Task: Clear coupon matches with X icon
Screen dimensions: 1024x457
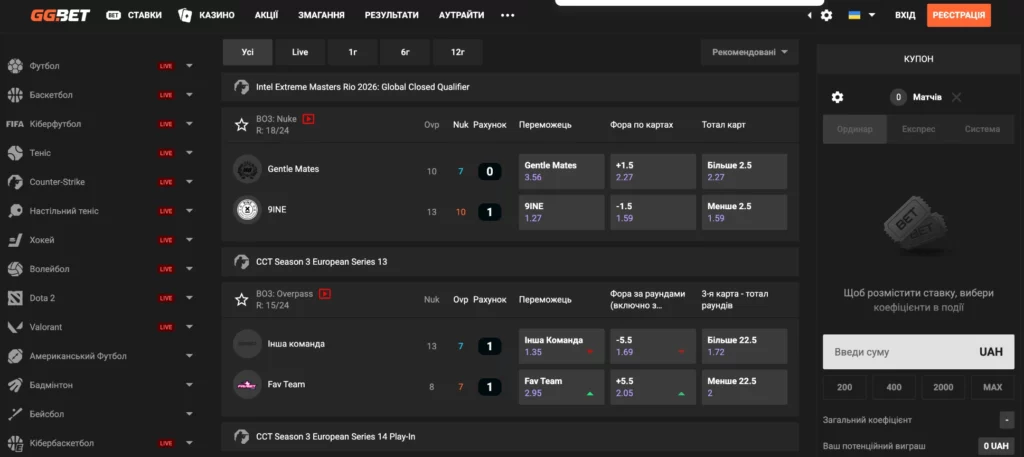Action: [x=957, y=97]
